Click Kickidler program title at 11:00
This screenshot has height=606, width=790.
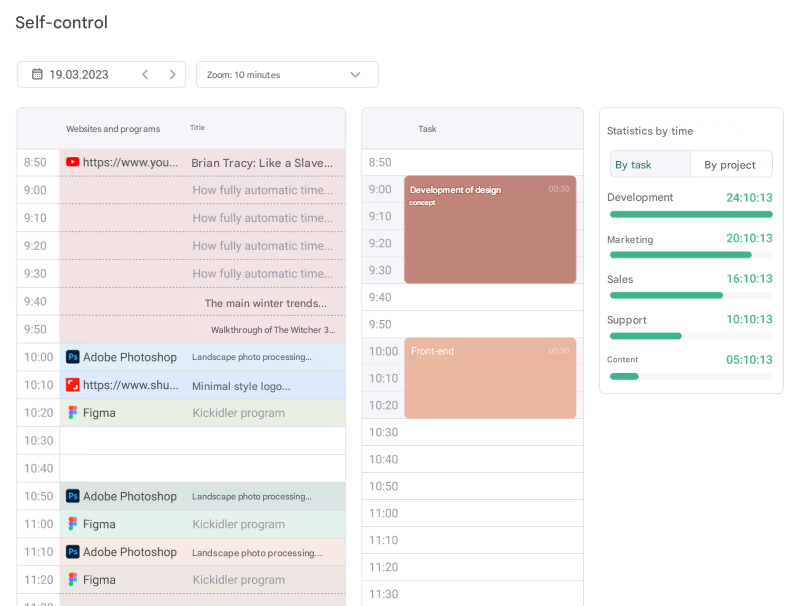pos(238,524)
